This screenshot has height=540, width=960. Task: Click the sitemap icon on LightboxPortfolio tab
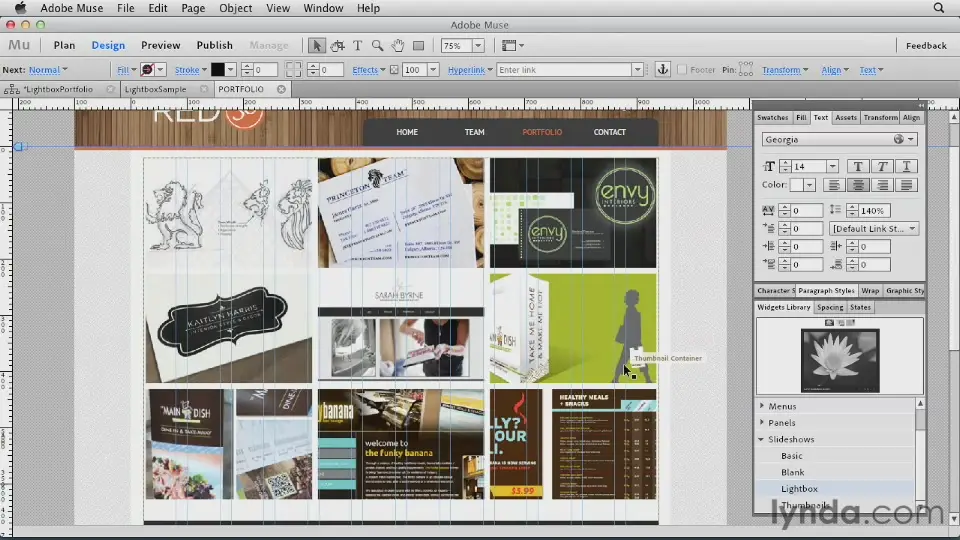click(11, 89)
